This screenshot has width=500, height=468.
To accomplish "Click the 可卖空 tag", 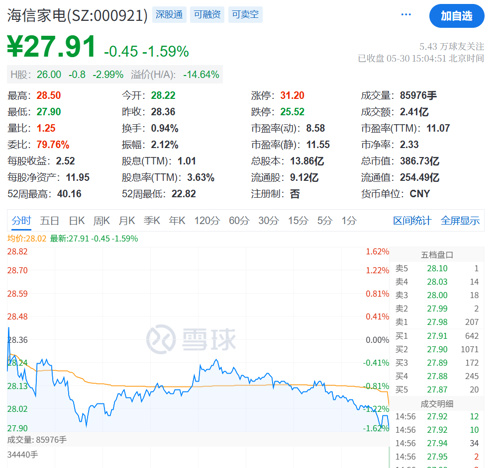I will pos(245,15).
